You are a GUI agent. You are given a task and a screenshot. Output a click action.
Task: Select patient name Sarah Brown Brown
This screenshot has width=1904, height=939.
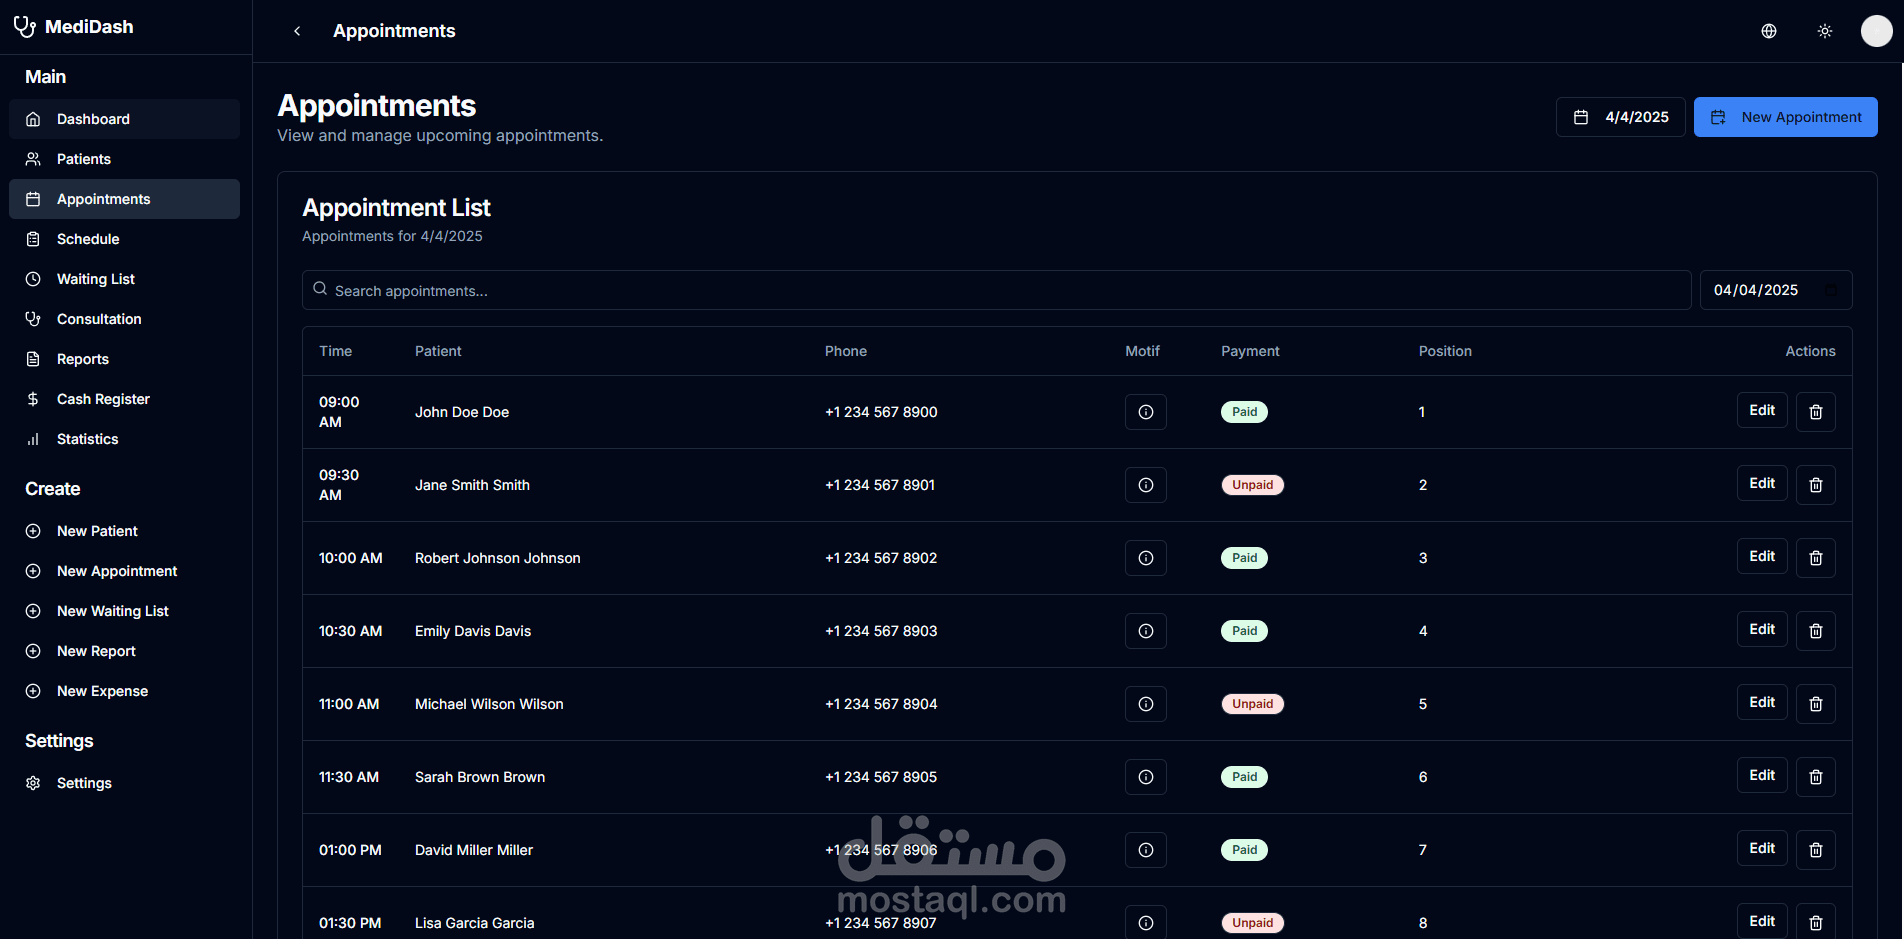(480, 777)
